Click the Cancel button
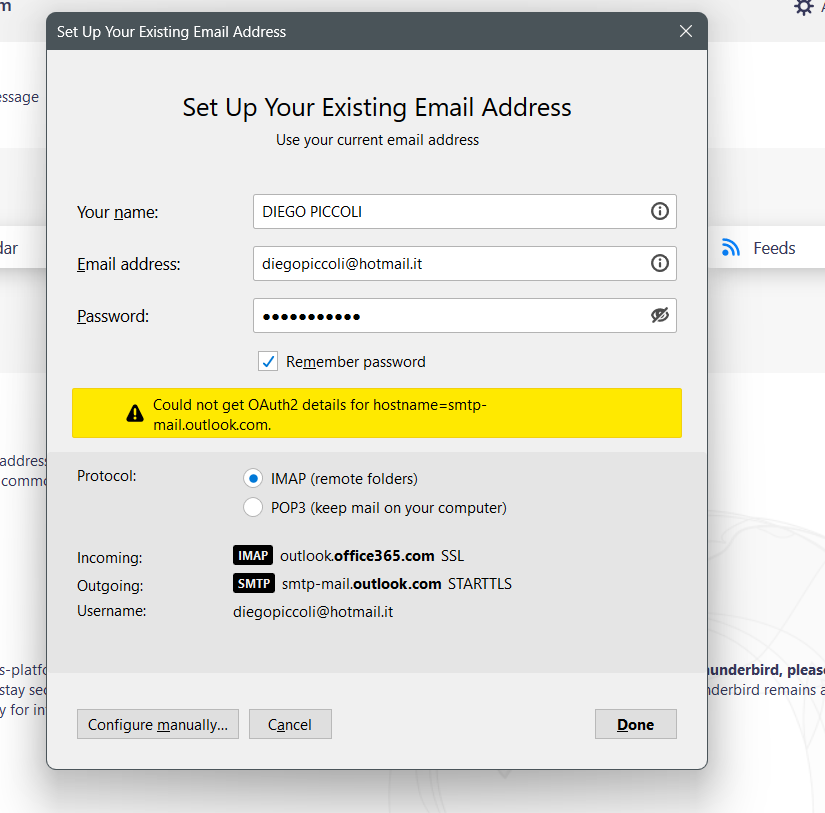This screenshot has height=813, width=825. coord(290,724)
